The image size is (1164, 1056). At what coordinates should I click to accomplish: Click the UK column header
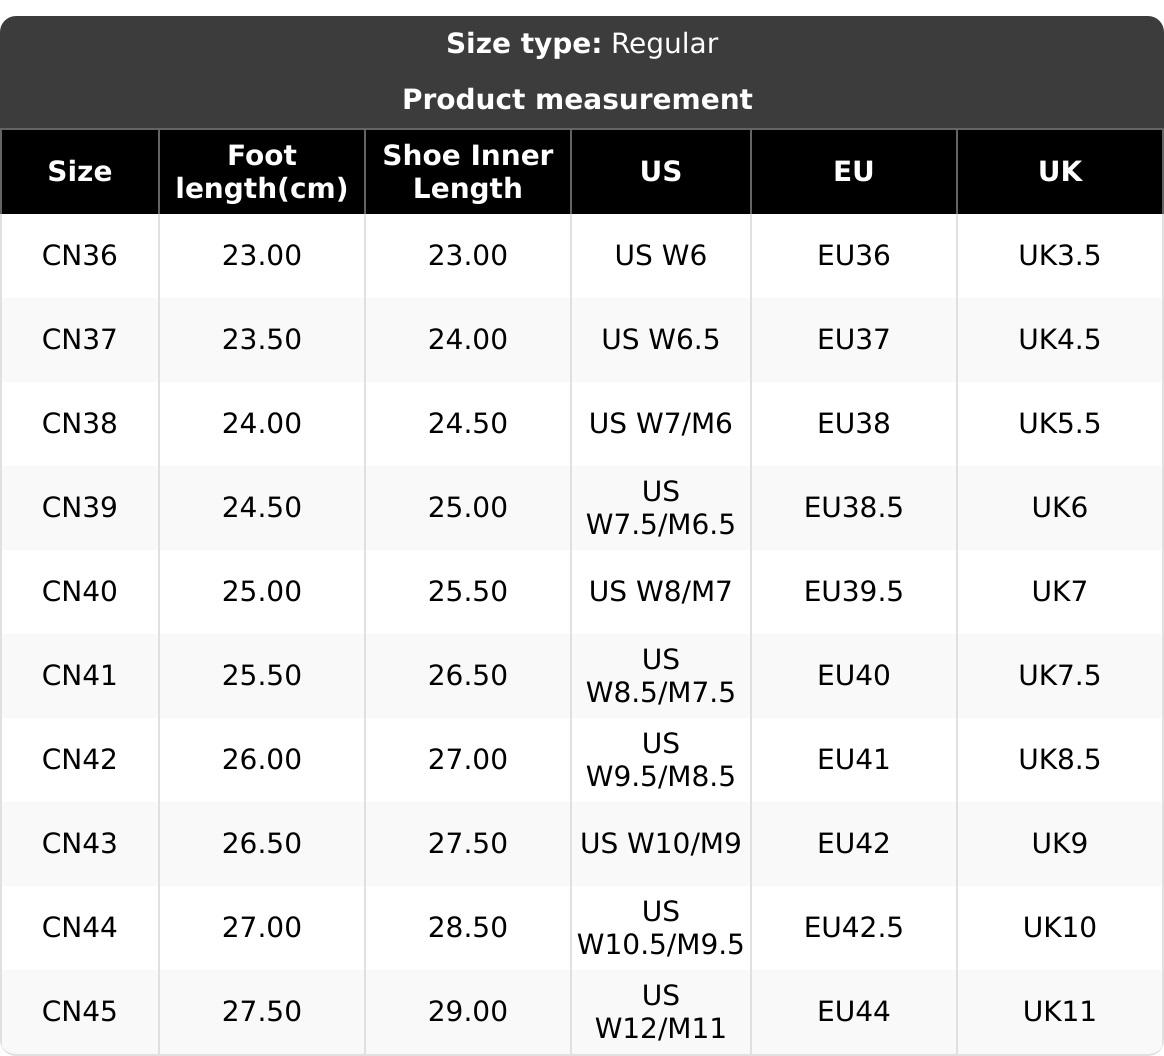click(x=1060, y=172)
